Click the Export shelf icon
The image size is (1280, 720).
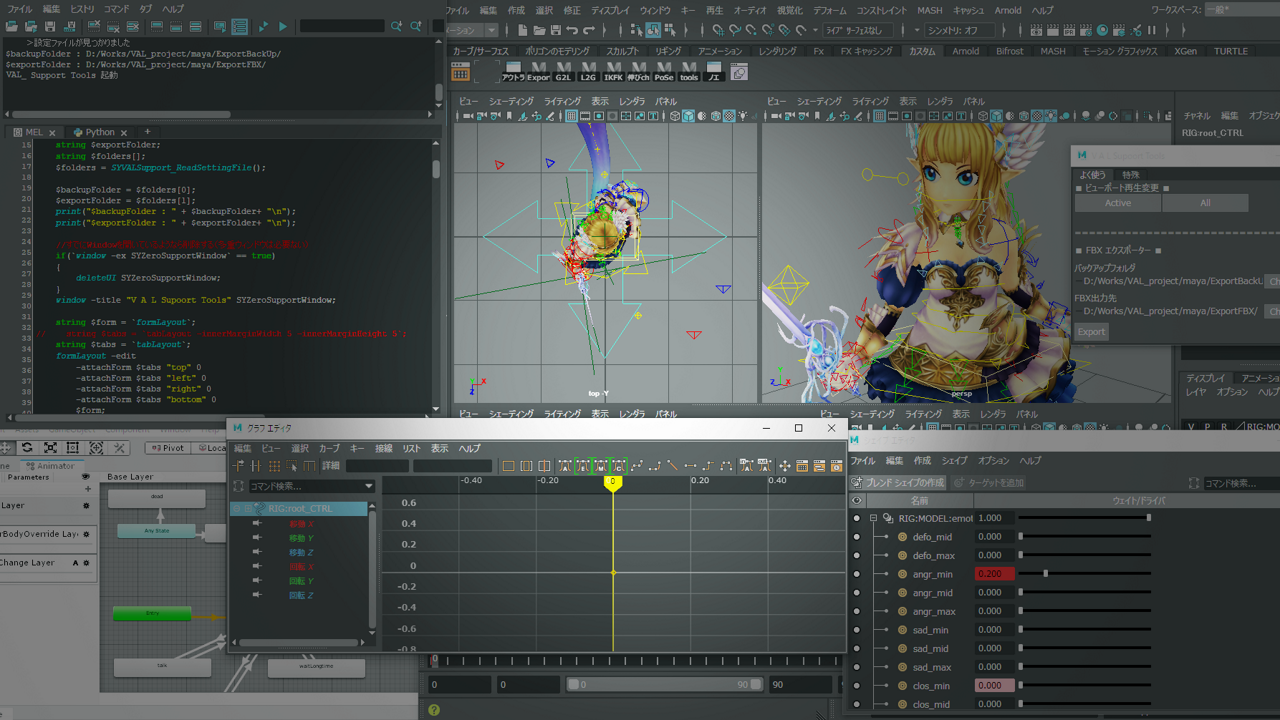click(538, 72)
